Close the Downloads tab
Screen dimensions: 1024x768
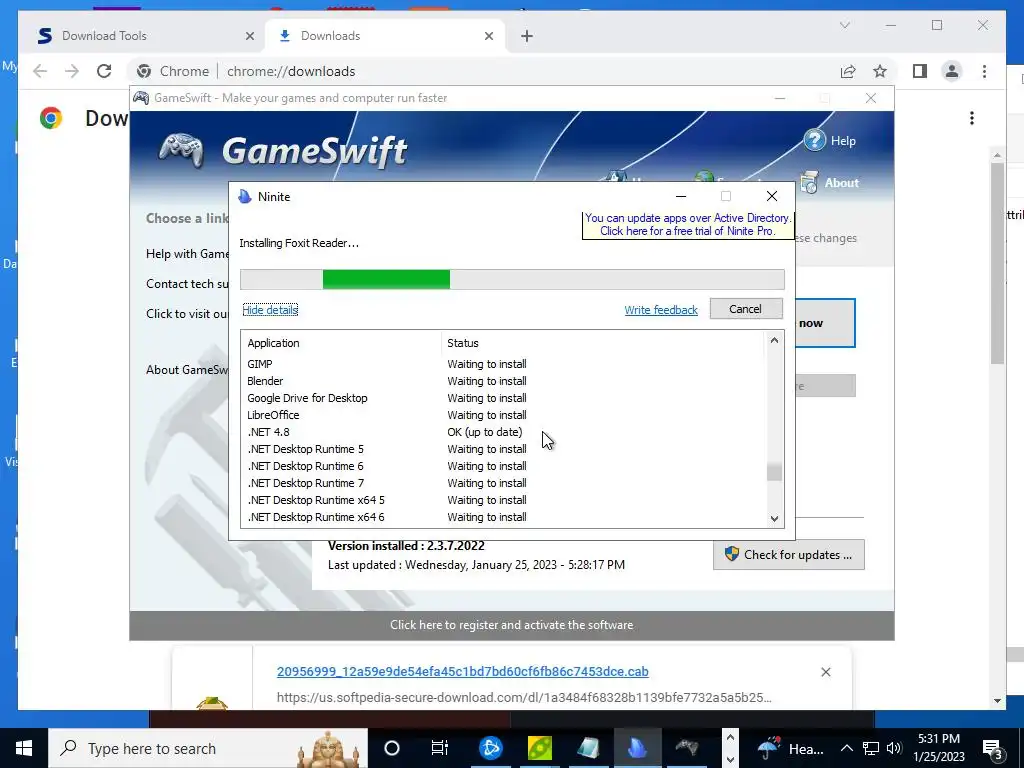(x=488, y=36)
